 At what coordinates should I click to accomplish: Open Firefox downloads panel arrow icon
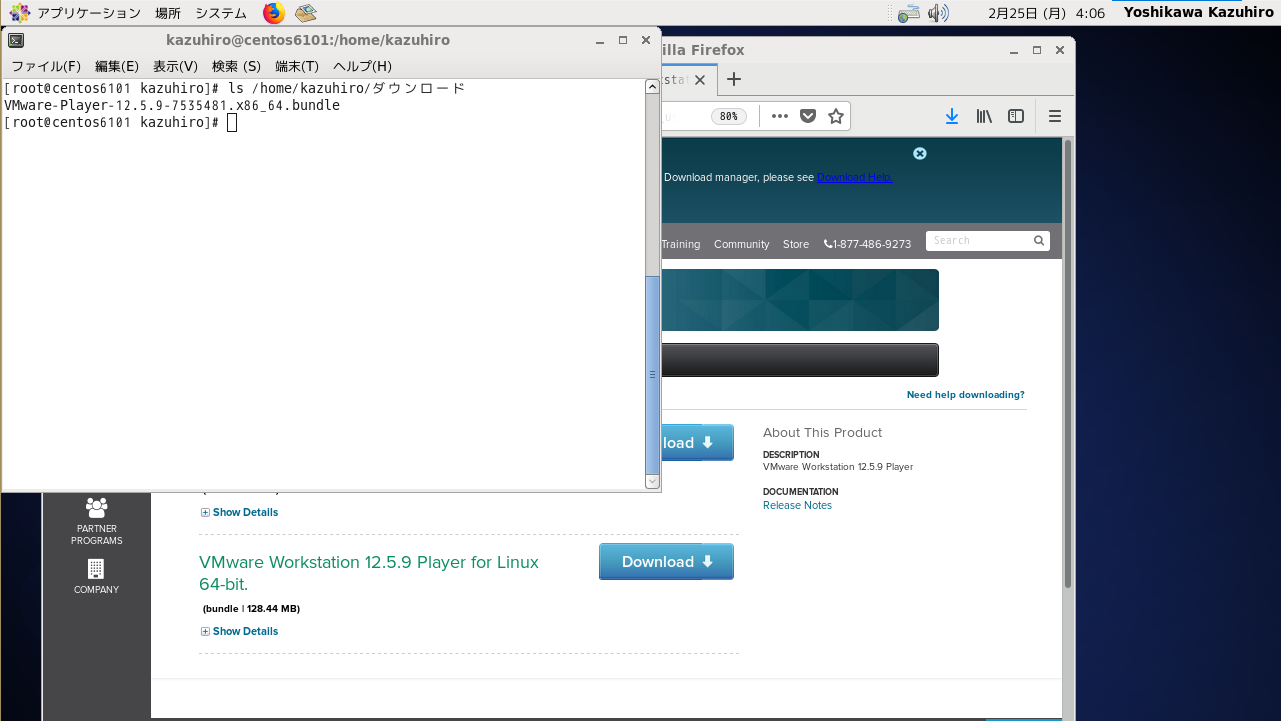click(951, 116)
